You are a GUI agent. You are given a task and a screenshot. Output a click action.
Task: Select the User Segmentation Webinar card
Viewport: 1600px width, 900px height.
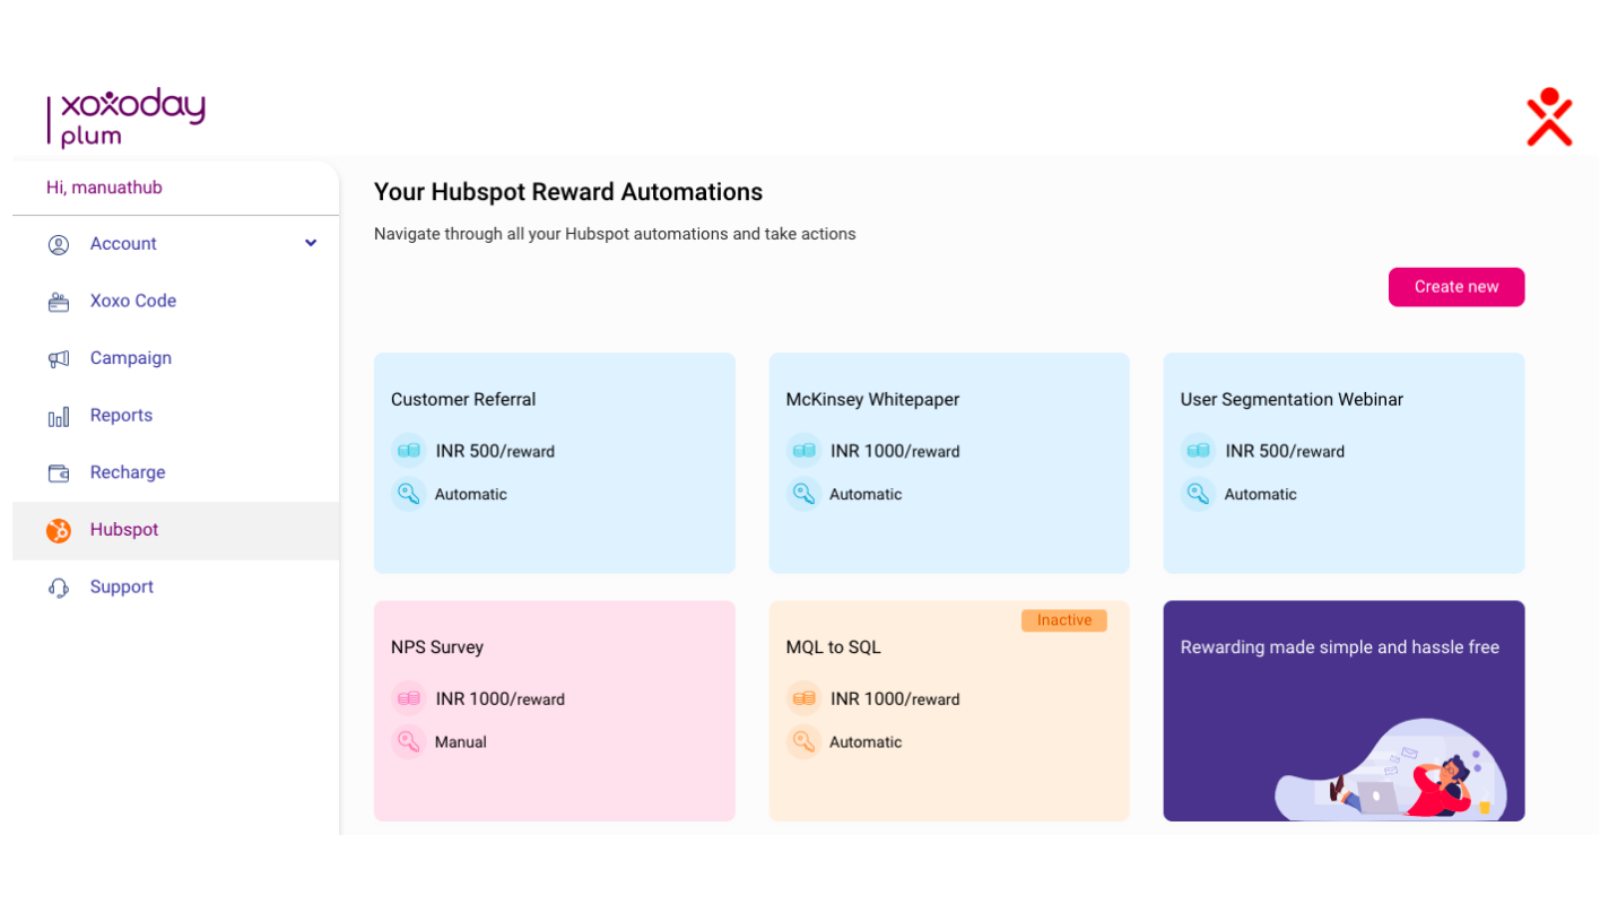pyautogui.click(x=1343, y=462)
